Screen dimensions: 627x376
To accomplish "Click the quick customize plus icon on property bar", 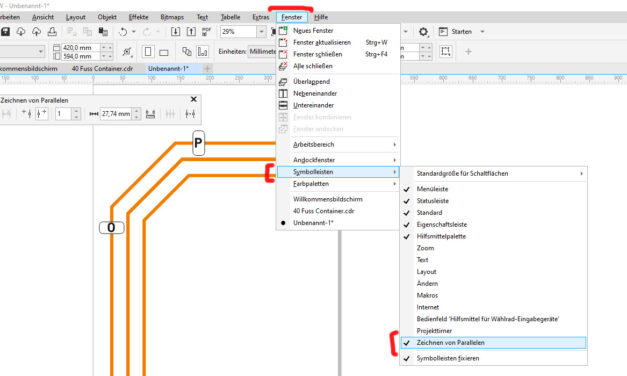I will coord(468,51).
